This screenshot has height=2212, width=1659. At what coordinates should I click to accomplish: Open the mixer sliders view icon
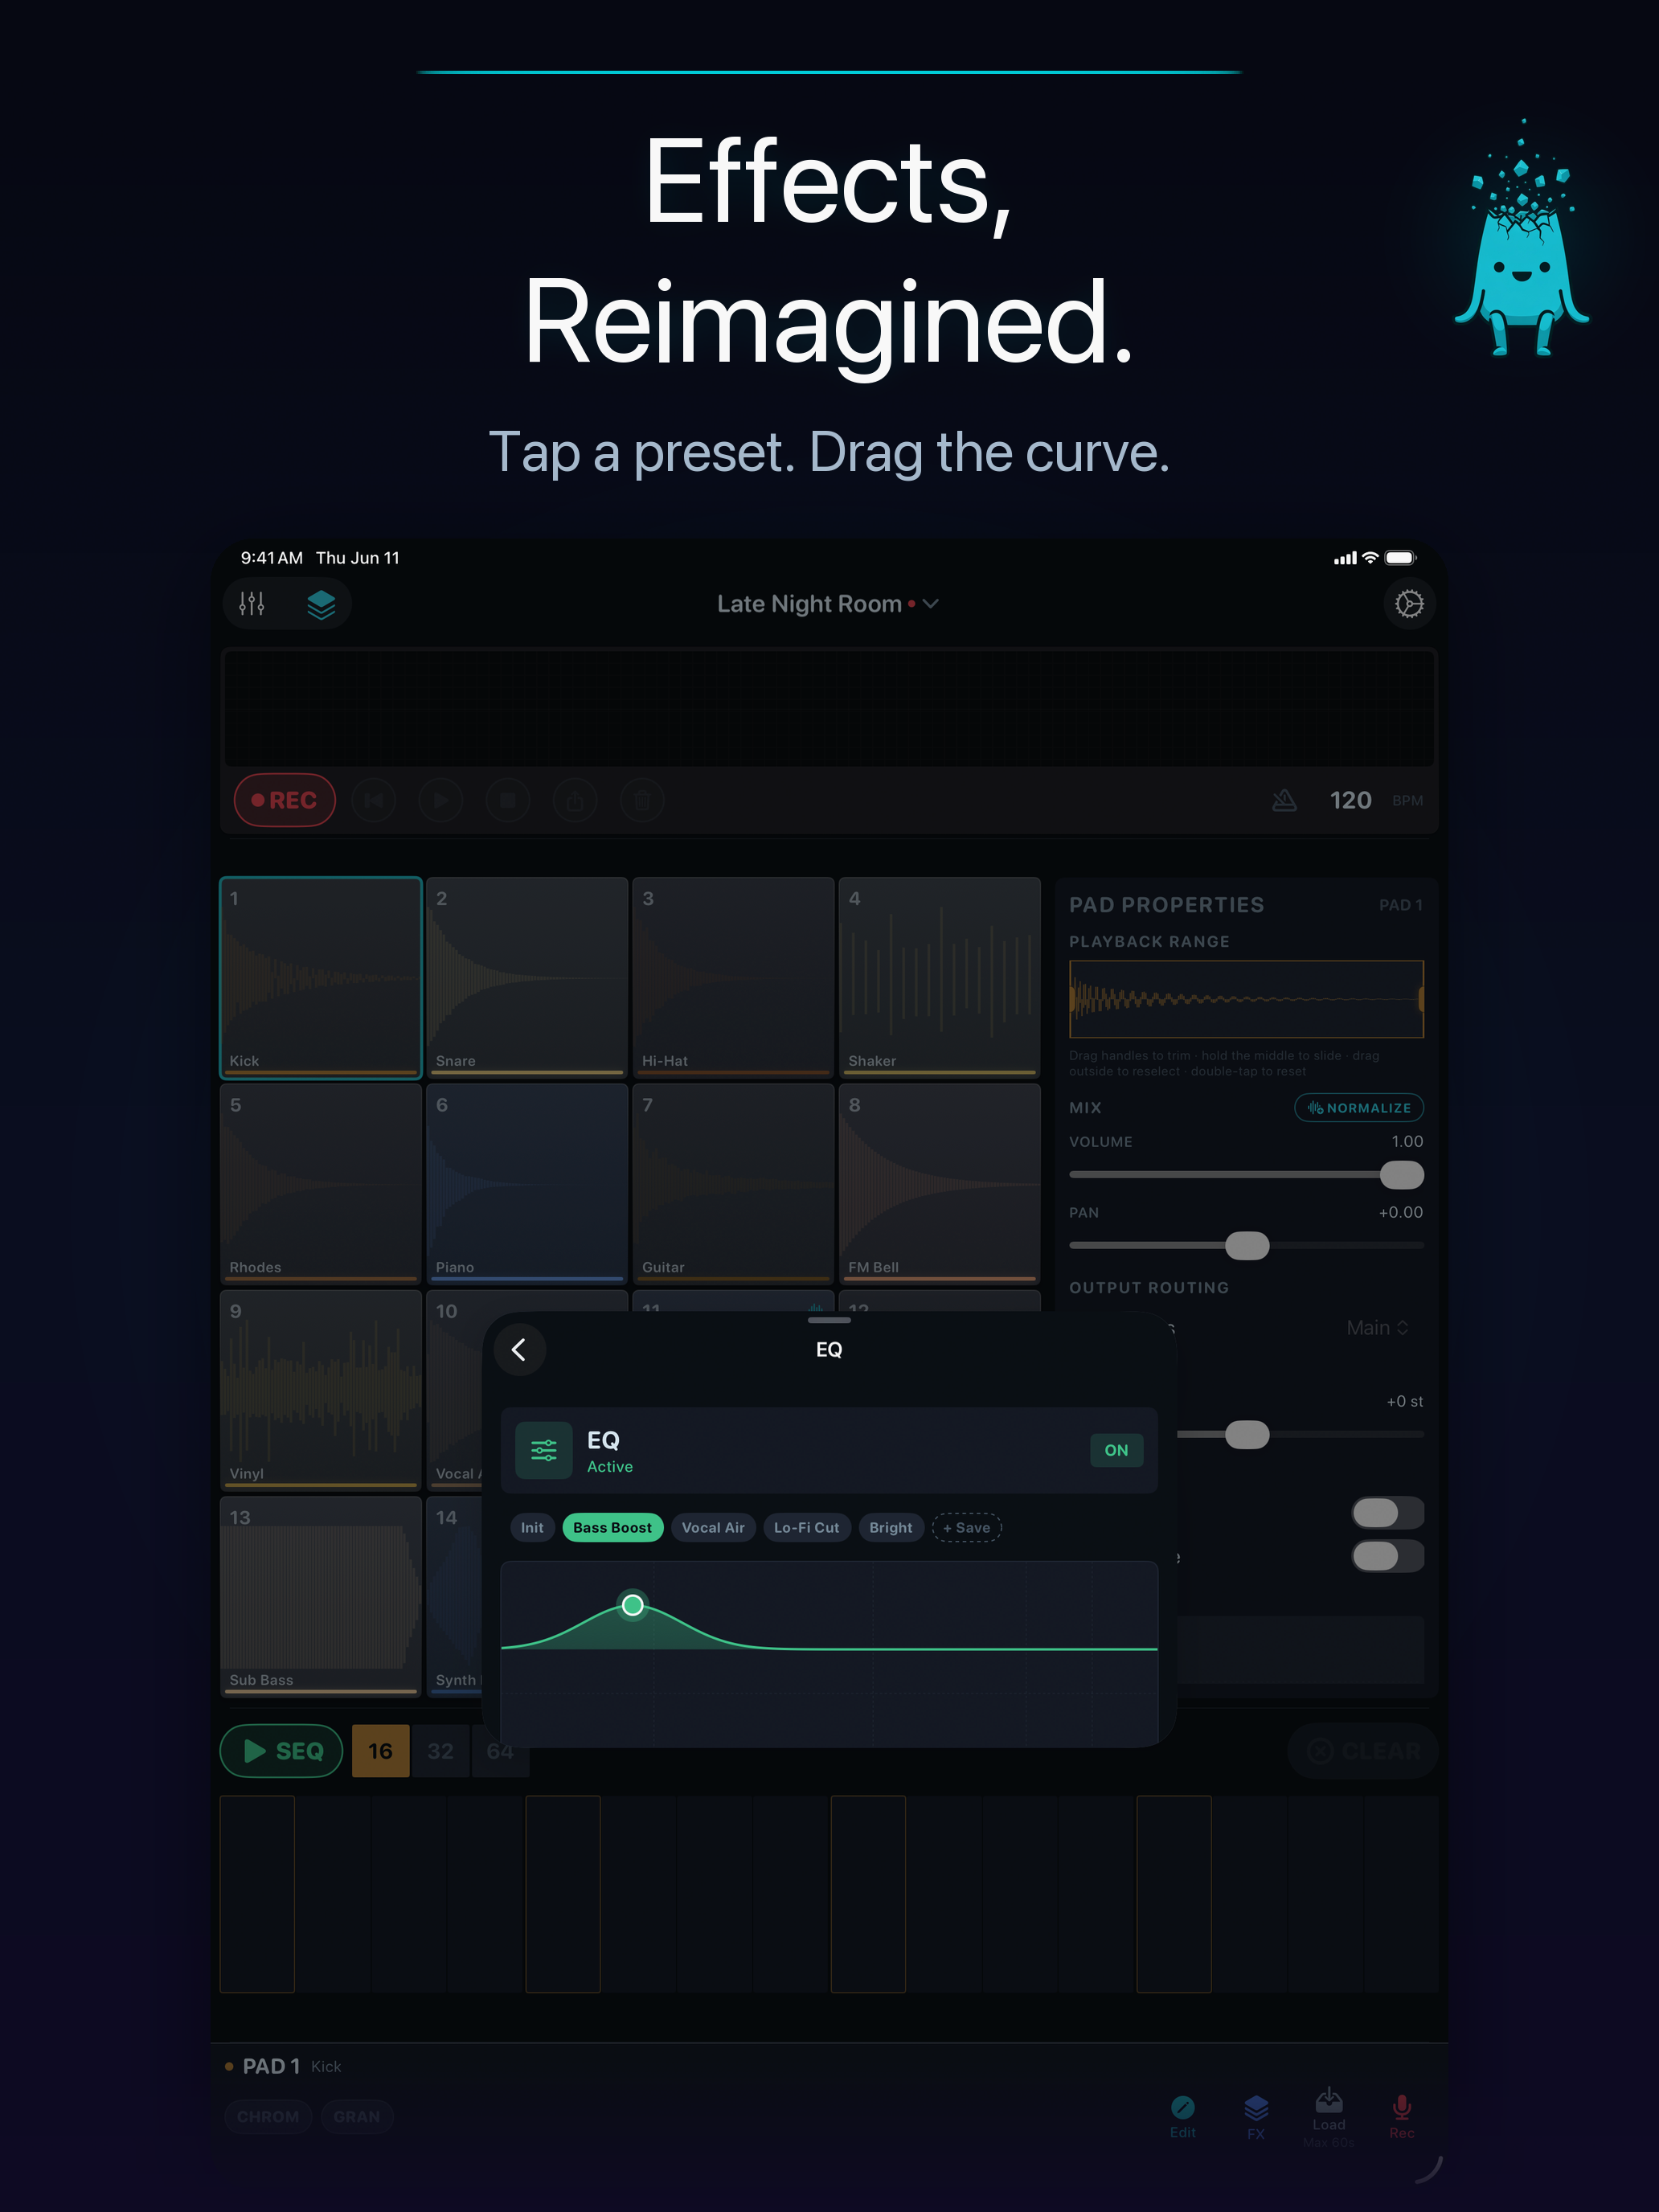coord(252,604)
